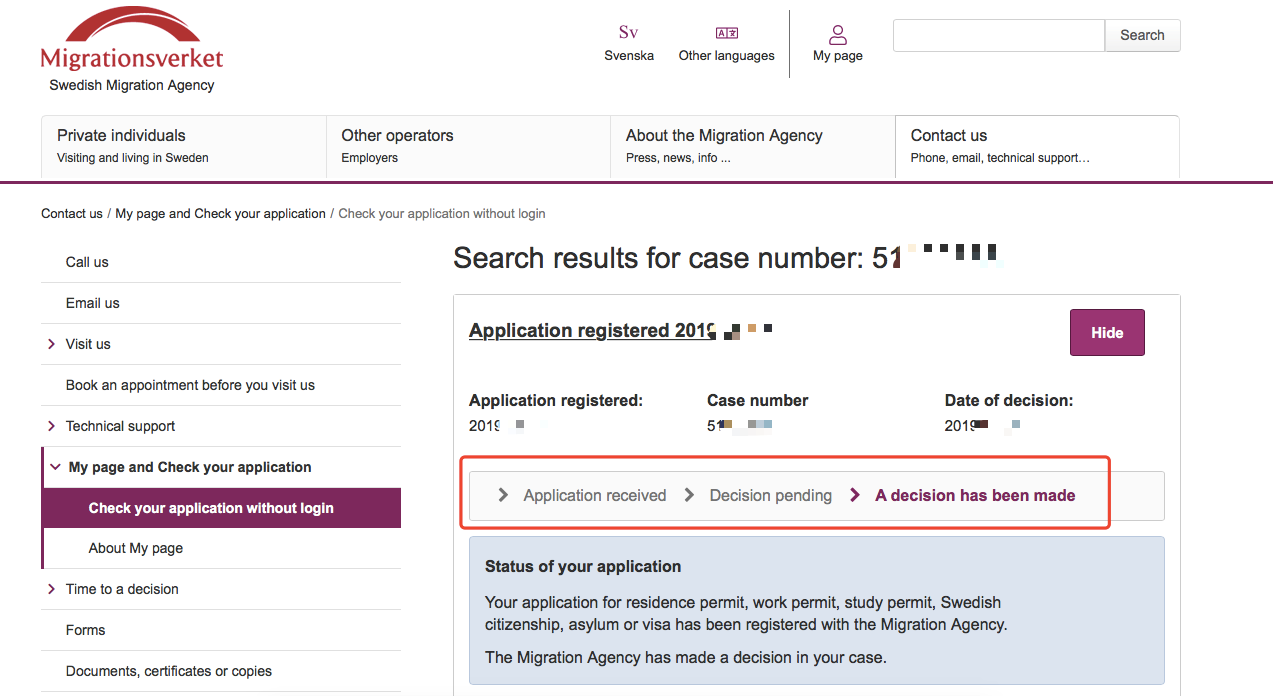Click the Search button
The height and width of the screenshot is (696, 1273).
tap(1142, 35)
